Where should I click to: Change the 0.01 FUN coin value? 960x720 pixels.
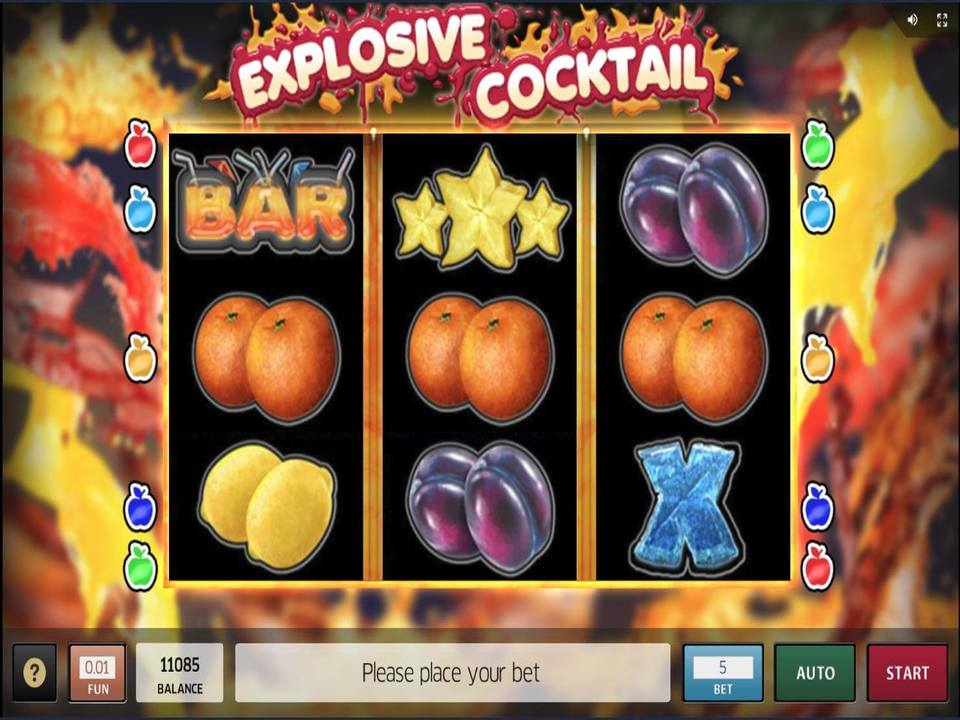tap(97, 673)
